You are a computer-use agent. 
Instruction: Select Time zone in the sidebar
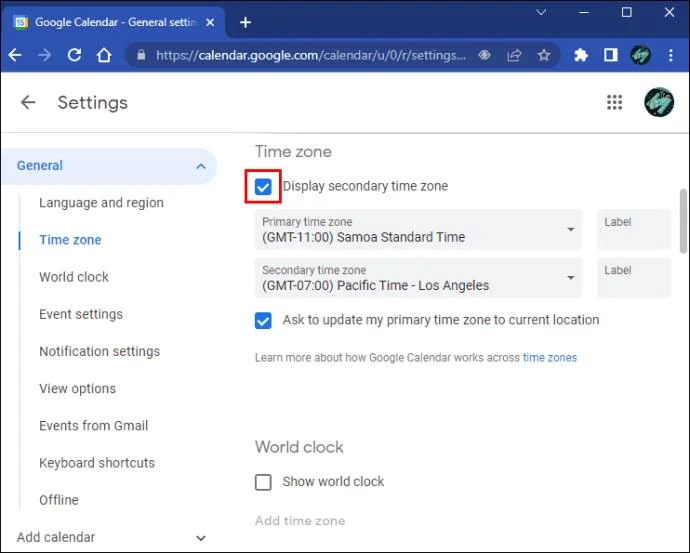pos(70,240)
